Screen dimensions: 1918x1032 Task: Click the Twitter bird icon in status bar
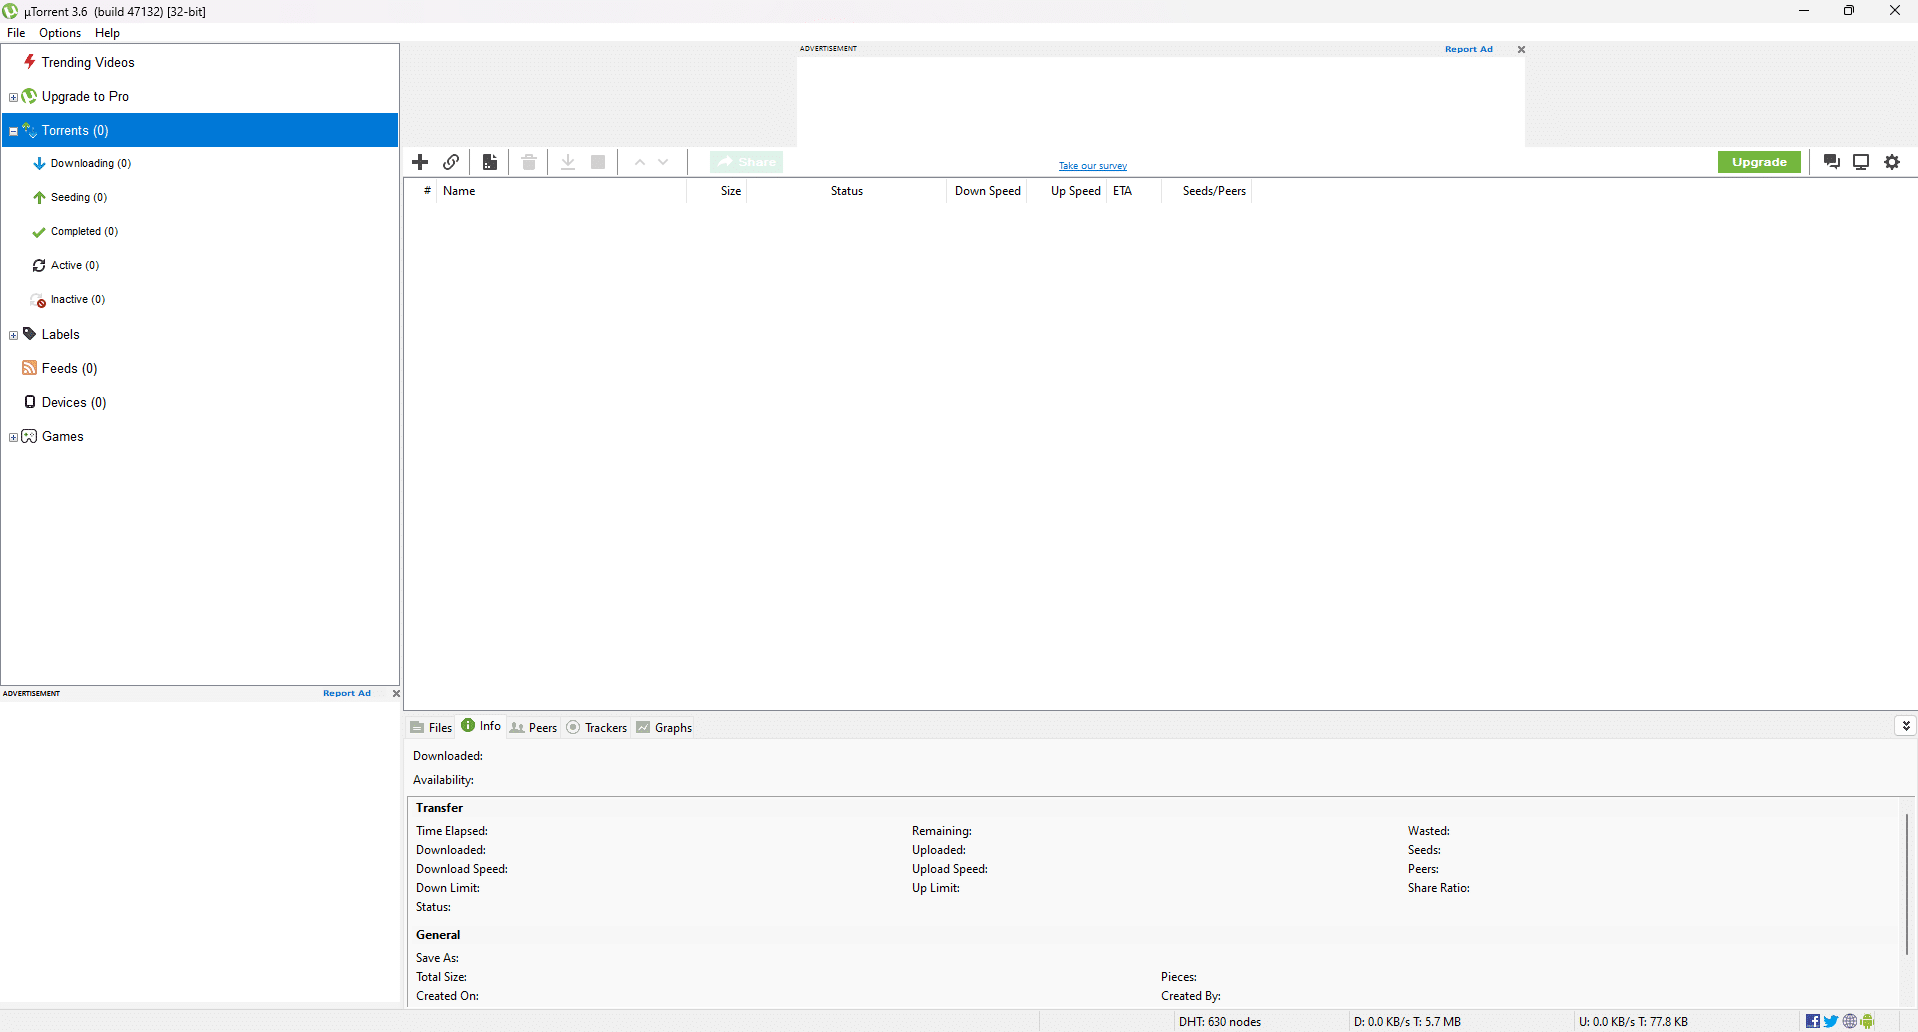point(1830,1021)
